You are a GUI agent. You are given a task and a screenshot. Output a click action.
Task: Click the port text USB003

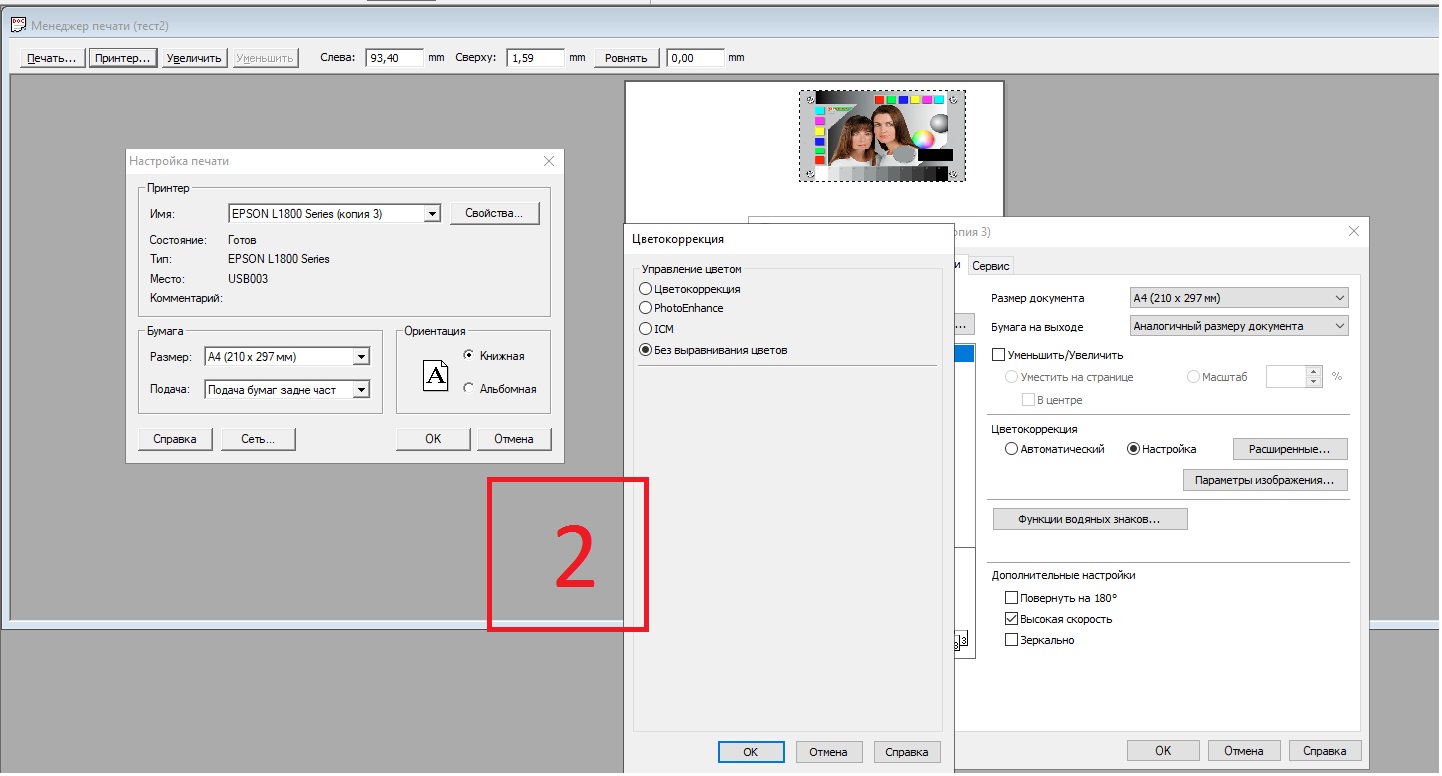click(x=248, y=279)
